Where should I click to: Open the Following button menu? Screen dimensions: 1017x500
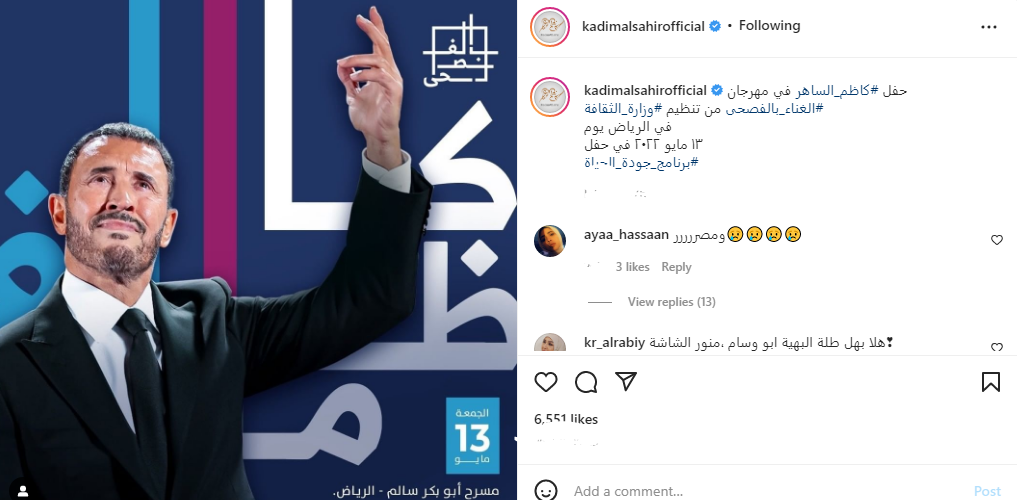(x=769, y=26)
